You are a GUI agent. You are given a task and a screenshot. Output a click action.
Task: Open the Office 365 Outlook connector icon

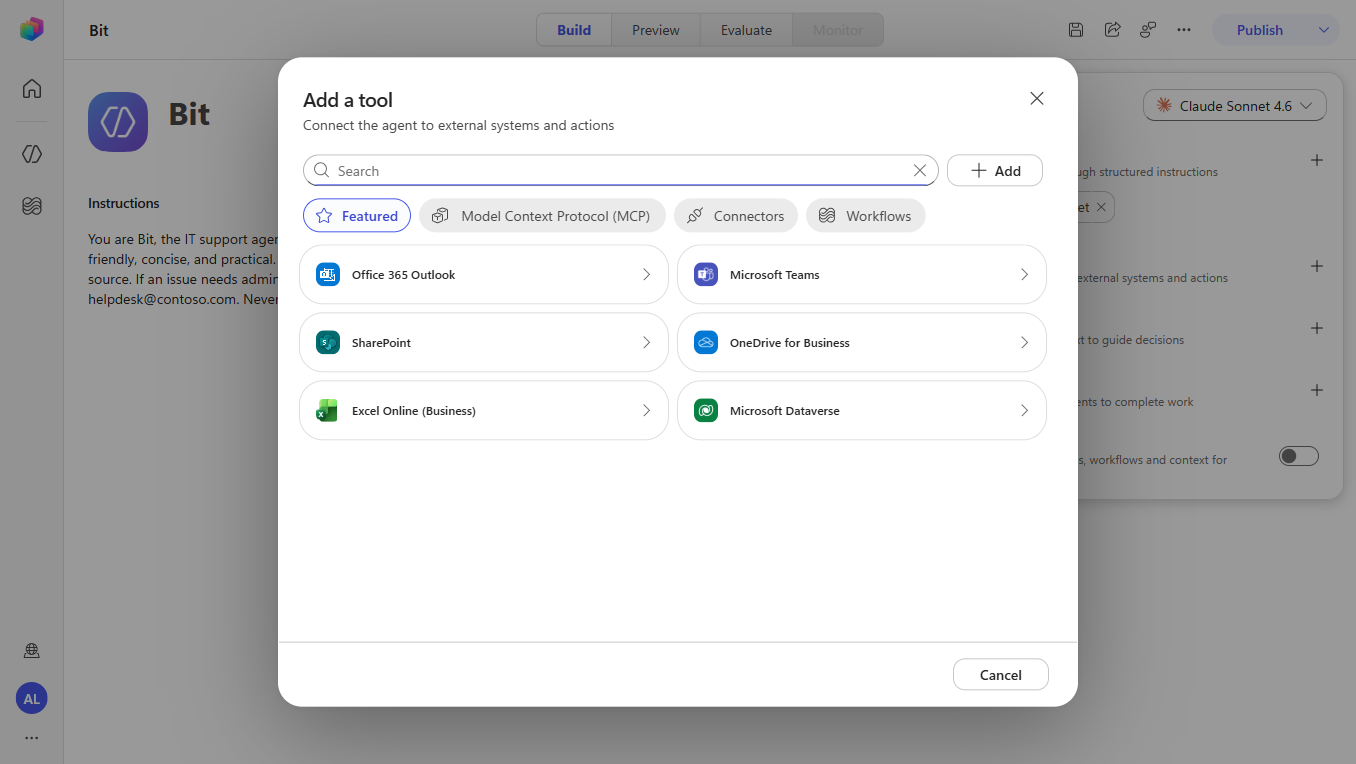328,274
